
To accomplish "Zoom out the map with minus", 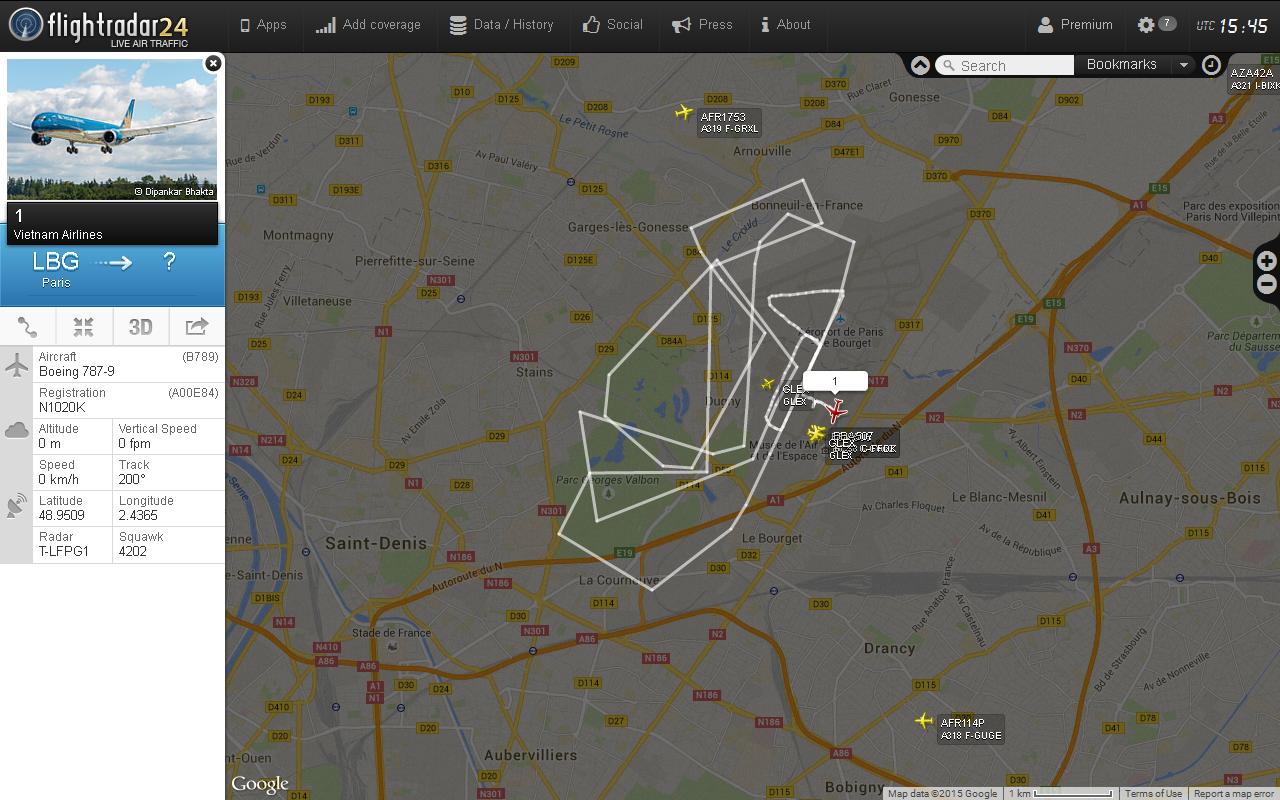I will (x=1266, y=285).
